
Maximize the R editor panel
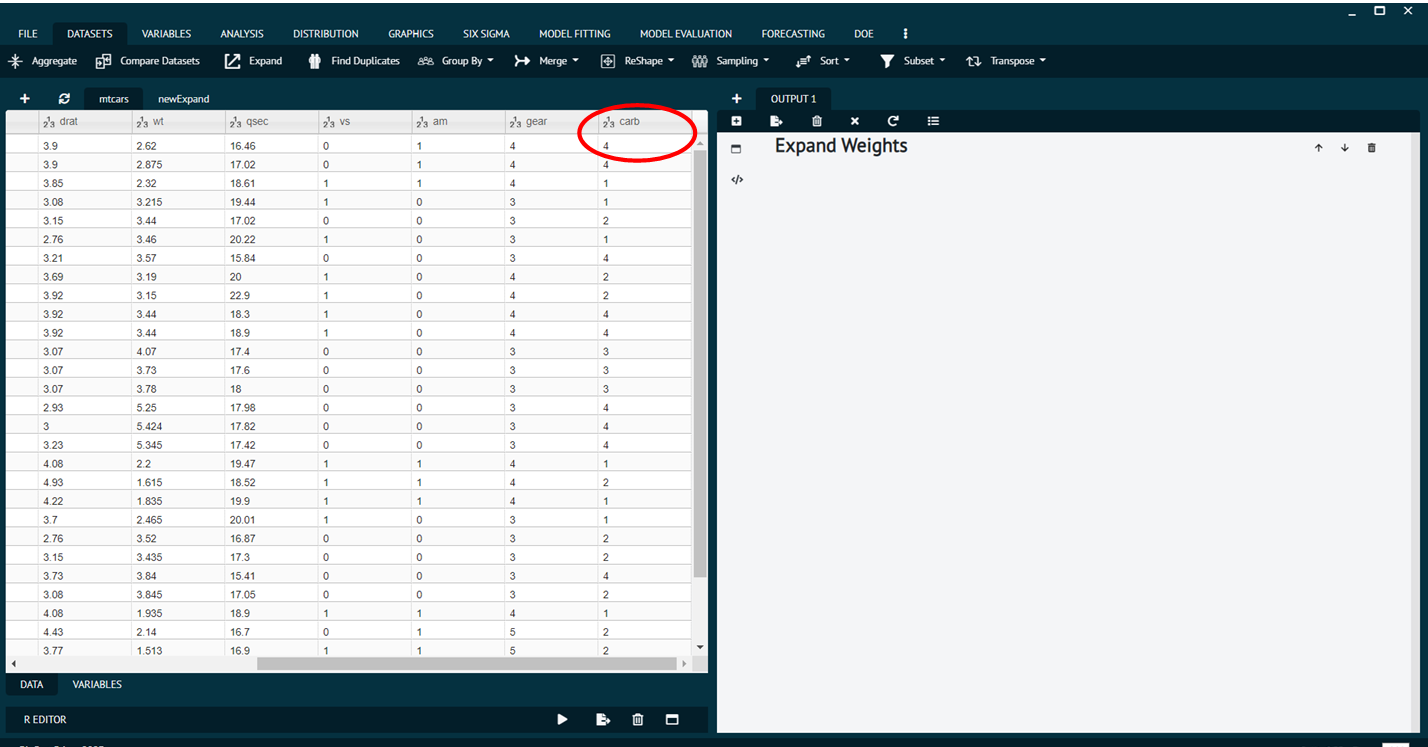(672, 719)
